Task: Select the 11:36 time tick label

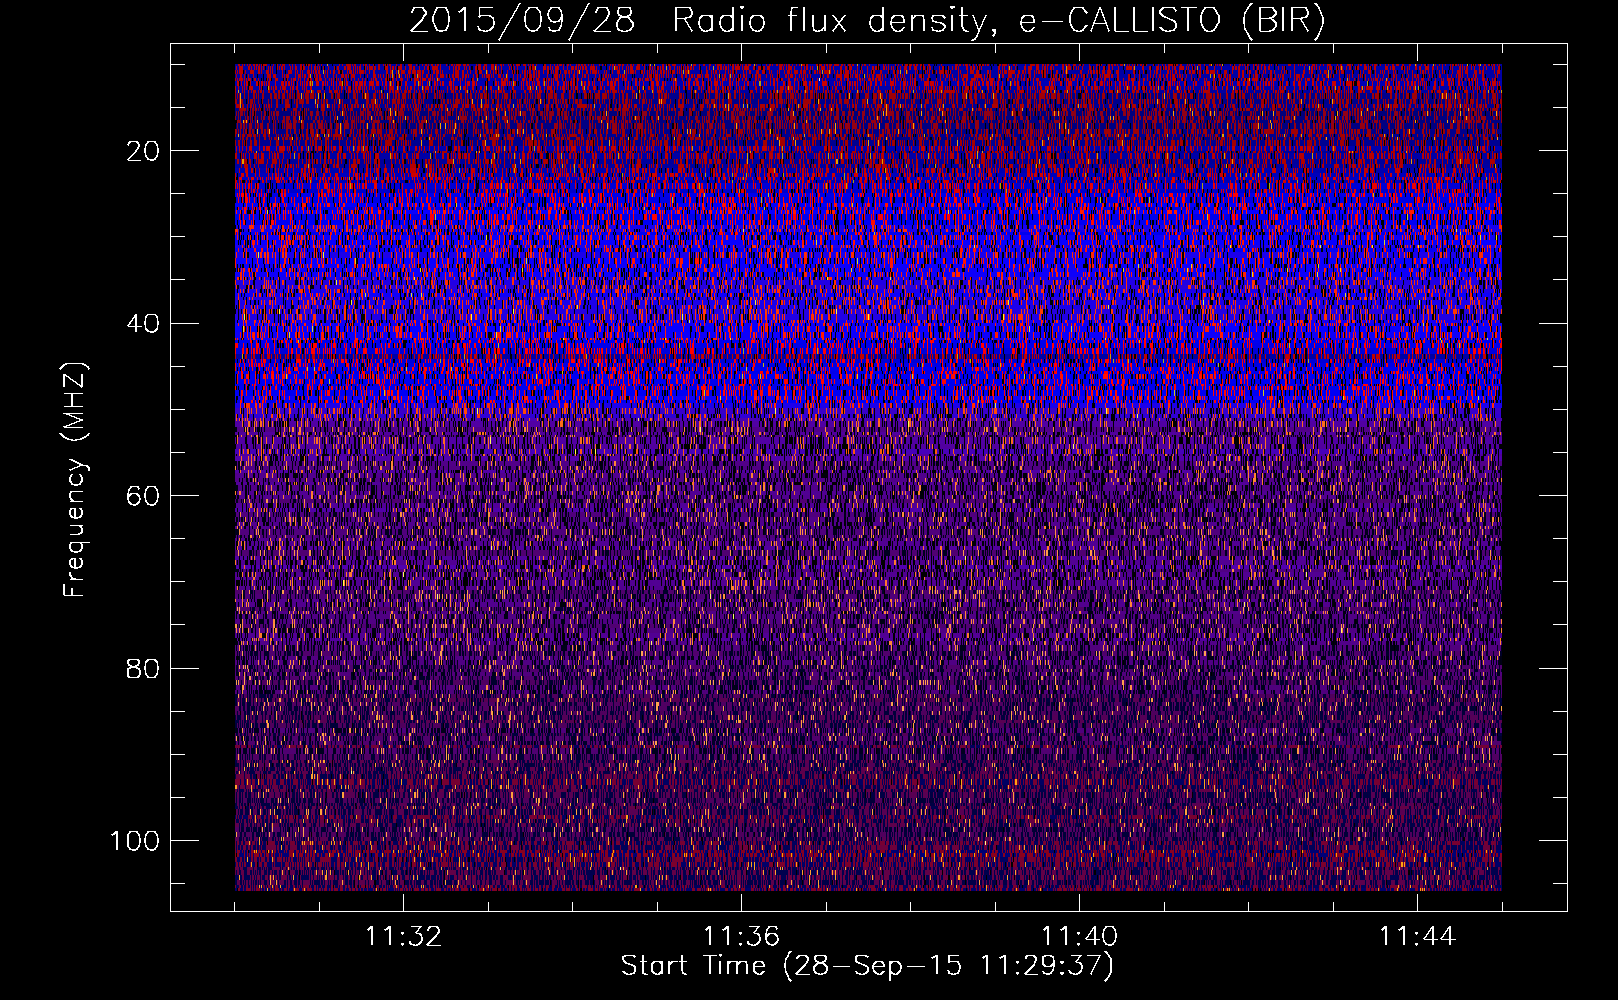Action: point(741,937)
